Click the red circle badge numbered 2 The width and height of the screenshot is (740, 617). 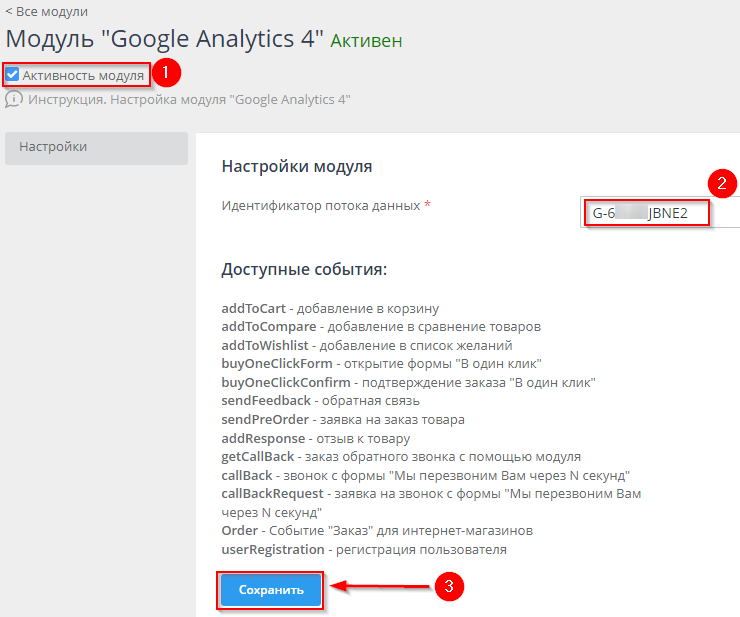pos(722,184)
